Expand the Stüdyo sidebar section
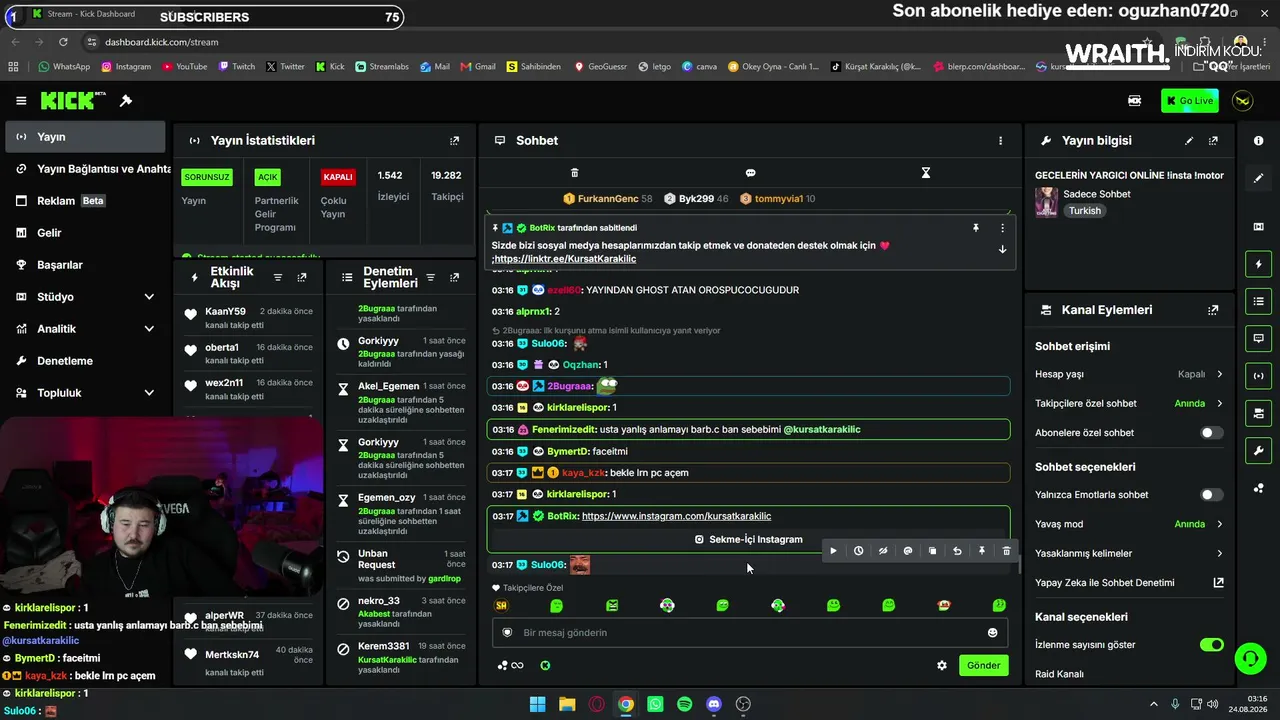Viewport: 1280px width, 720px height. [149, 297]
